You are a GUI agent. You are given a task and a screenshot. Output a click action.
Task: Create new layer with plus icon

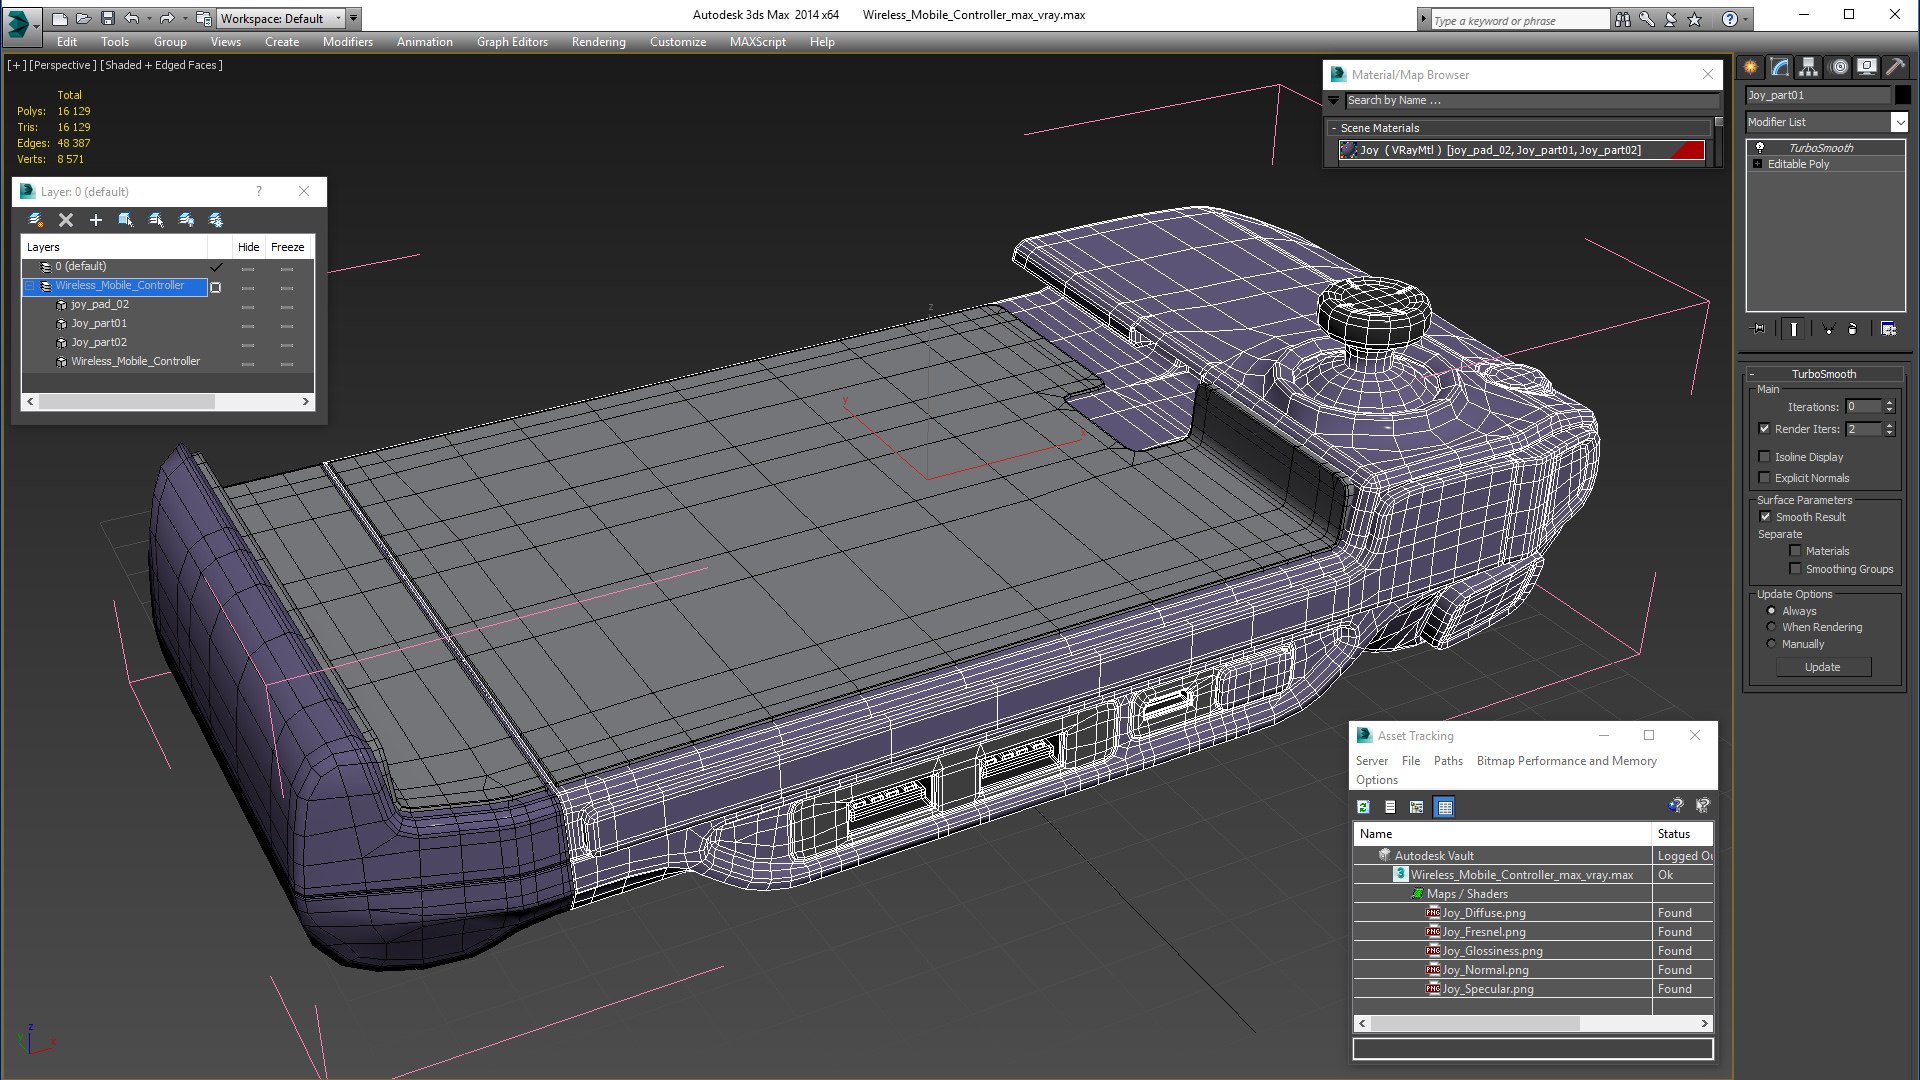click(x=96, y=220)
